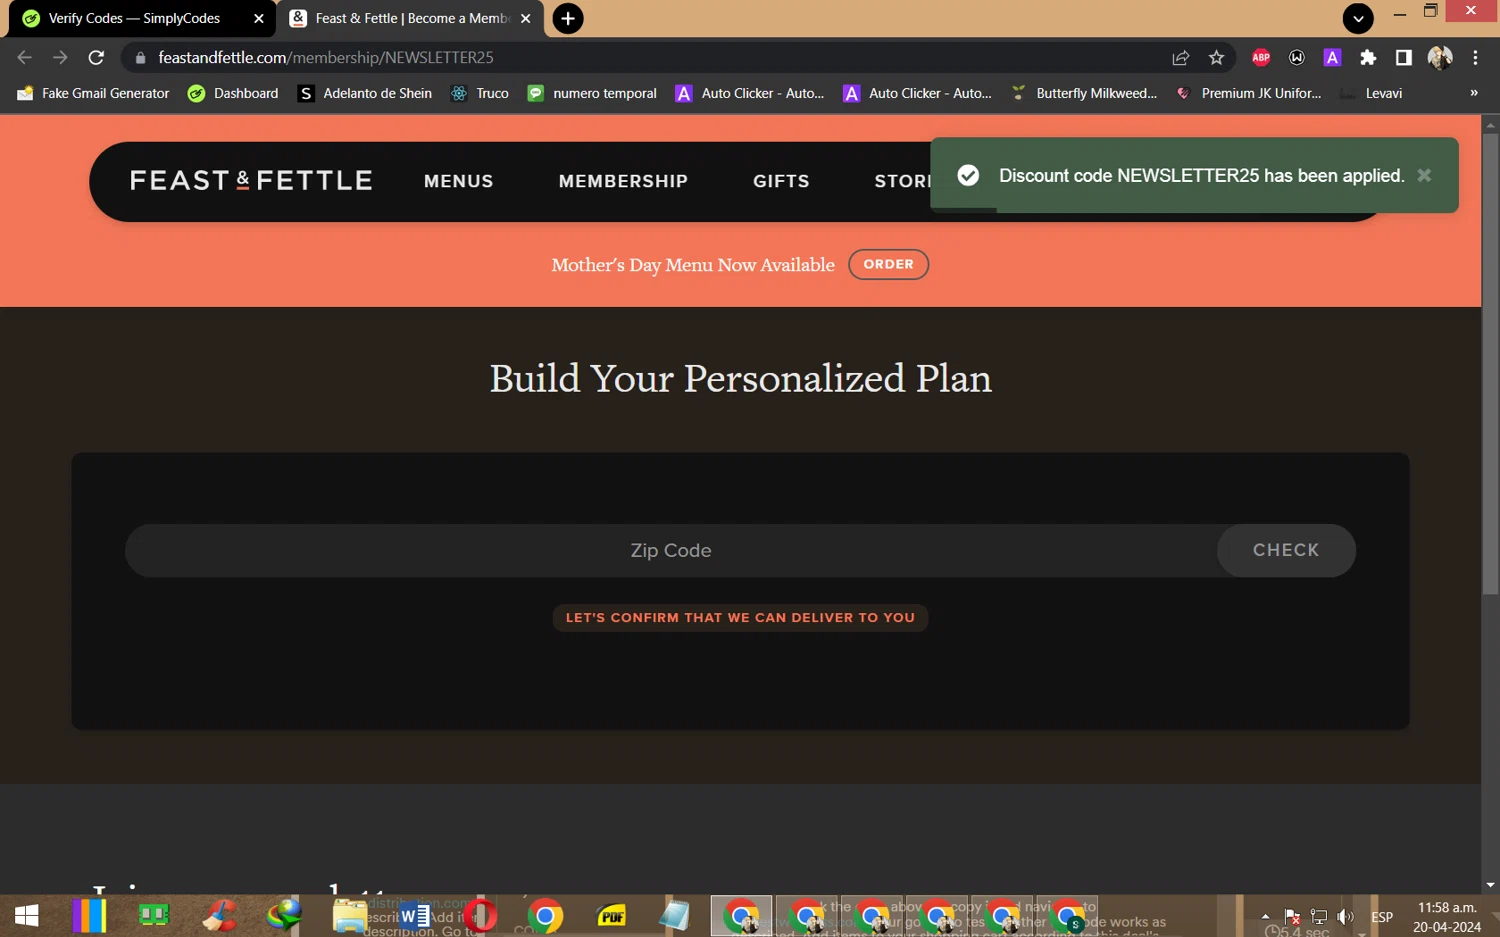Show more bookmarks via the chevrons
The width and height of the screenshot is (1500, 937).
[1473, 93]
